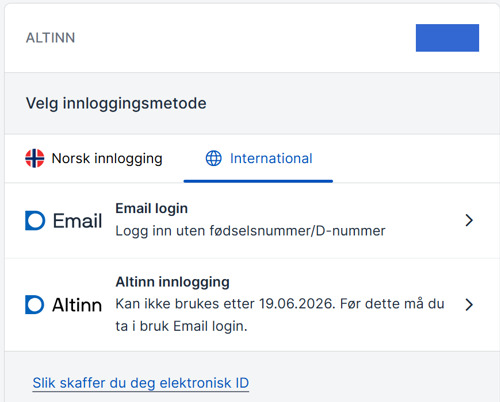Open Email login via its chevron arrow
Image resolution: width=500 pixels, height=402 pixels.
coord(469,220)
